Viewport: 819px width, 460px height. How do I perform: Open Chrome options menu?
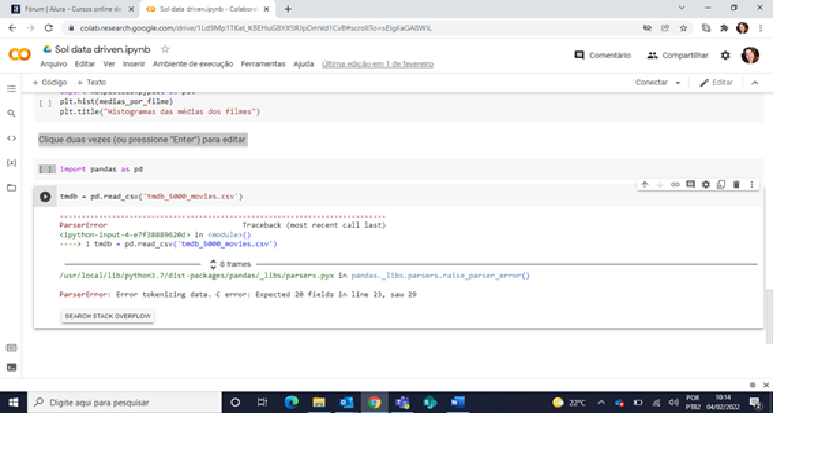pos(760,28)
